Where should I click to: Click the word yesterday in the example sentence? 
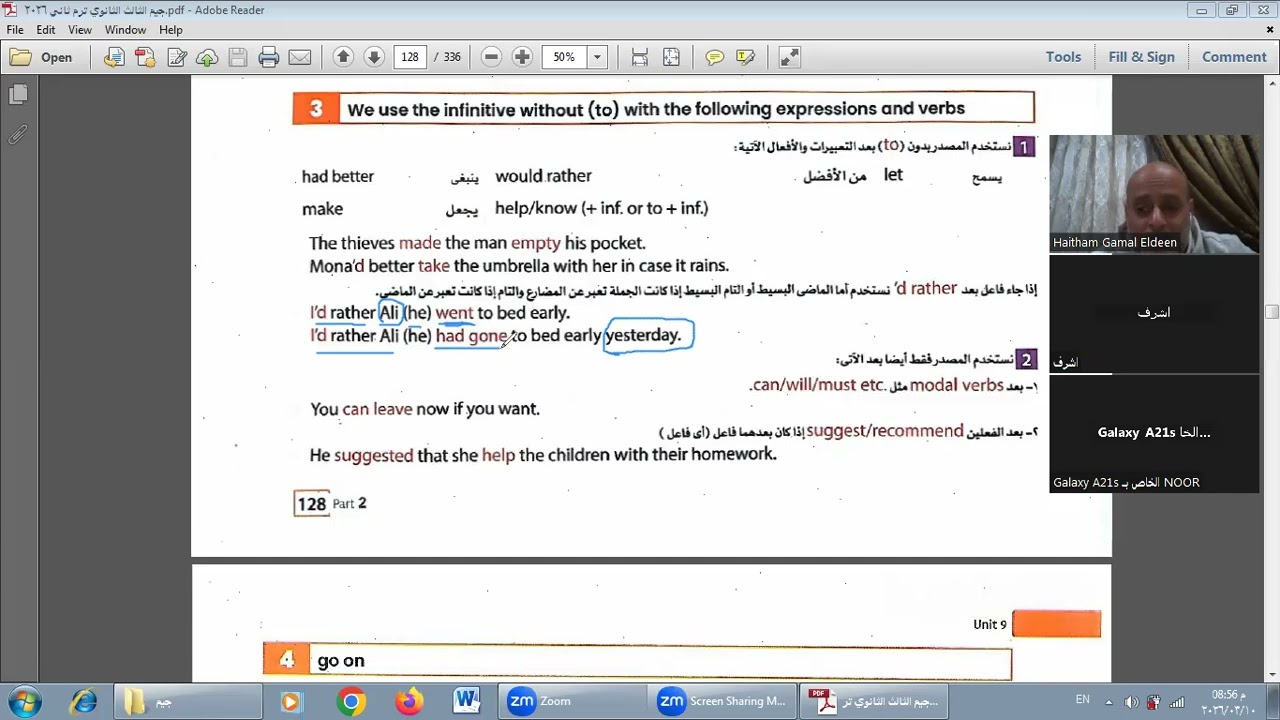click(x=643, y=335)
